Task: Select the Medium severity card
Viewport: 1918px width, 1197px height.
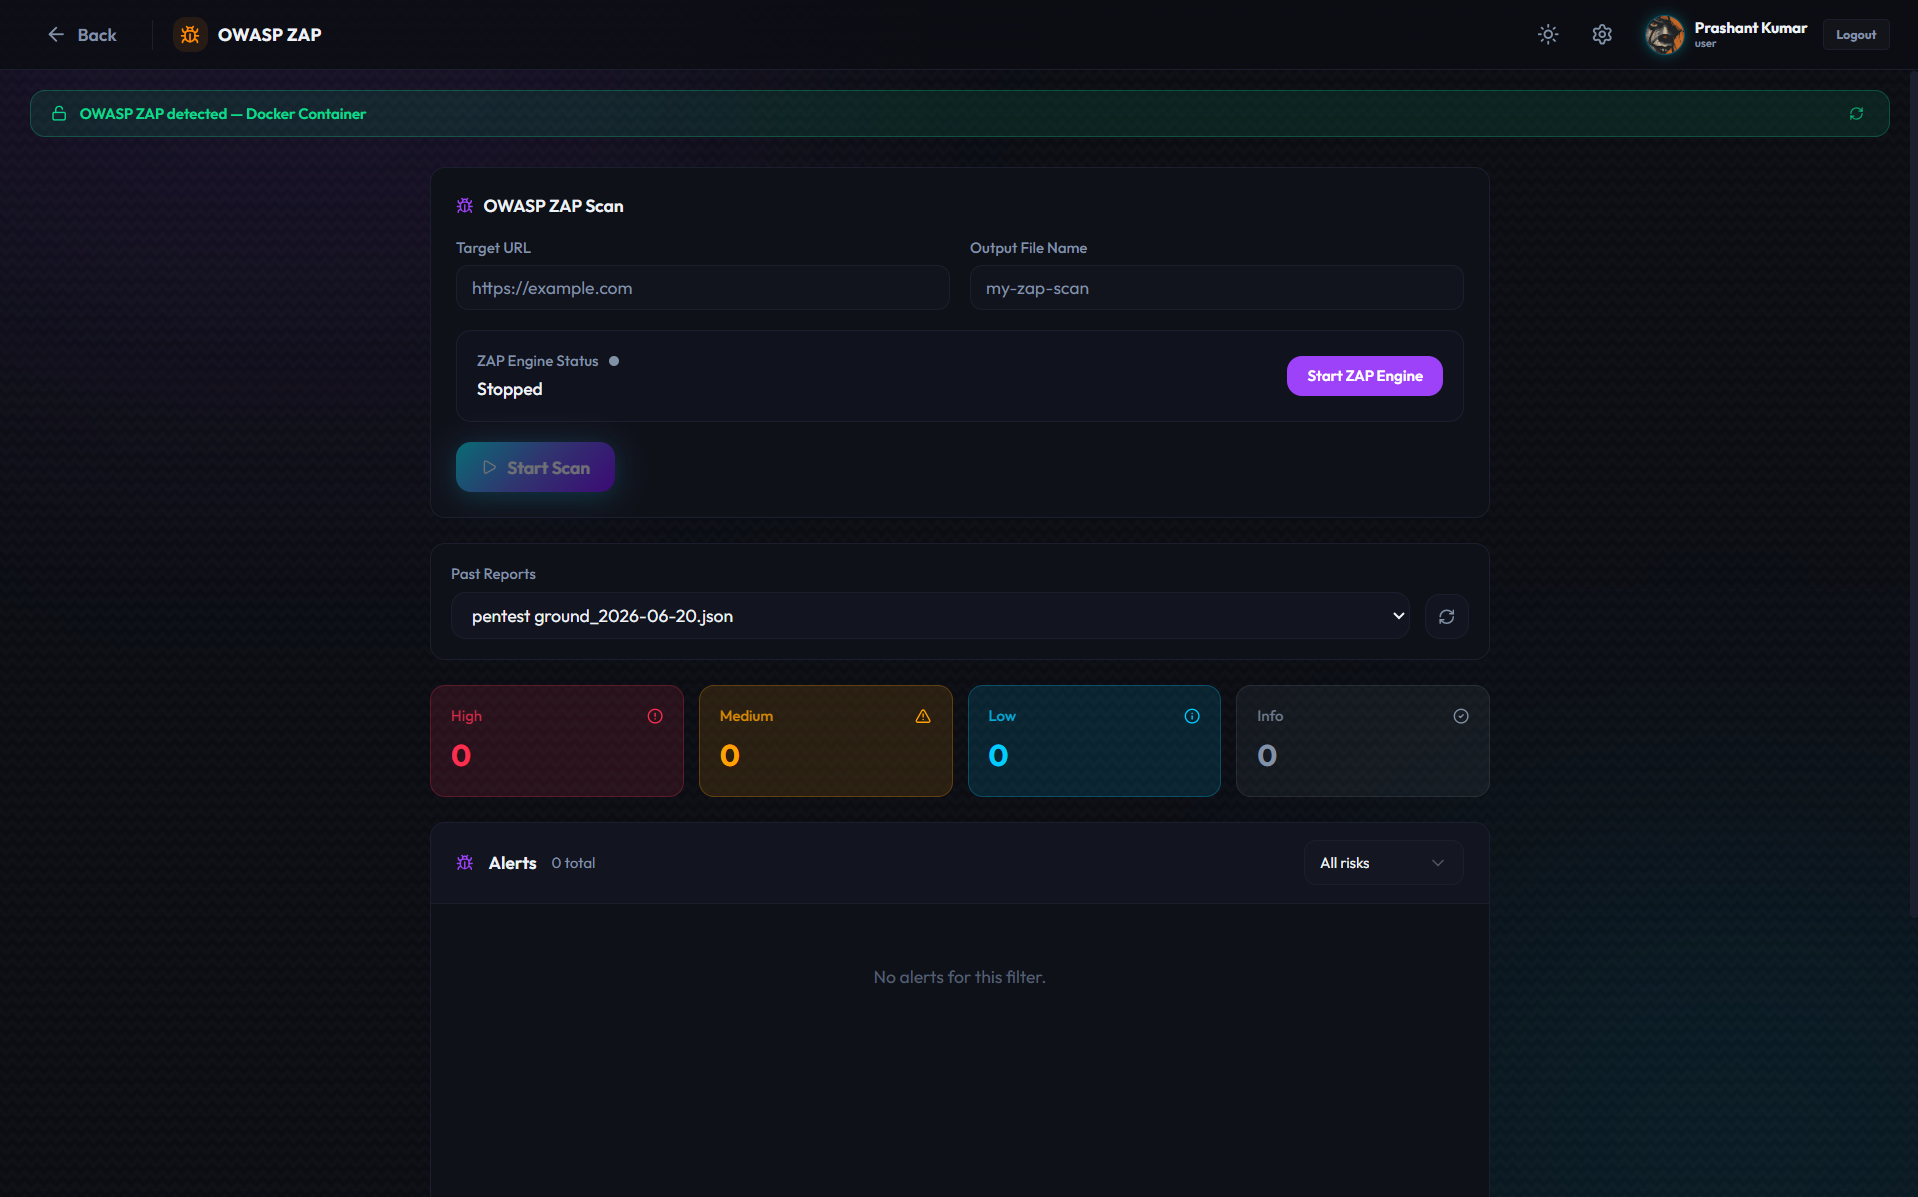Action: (x=826, y=741)
